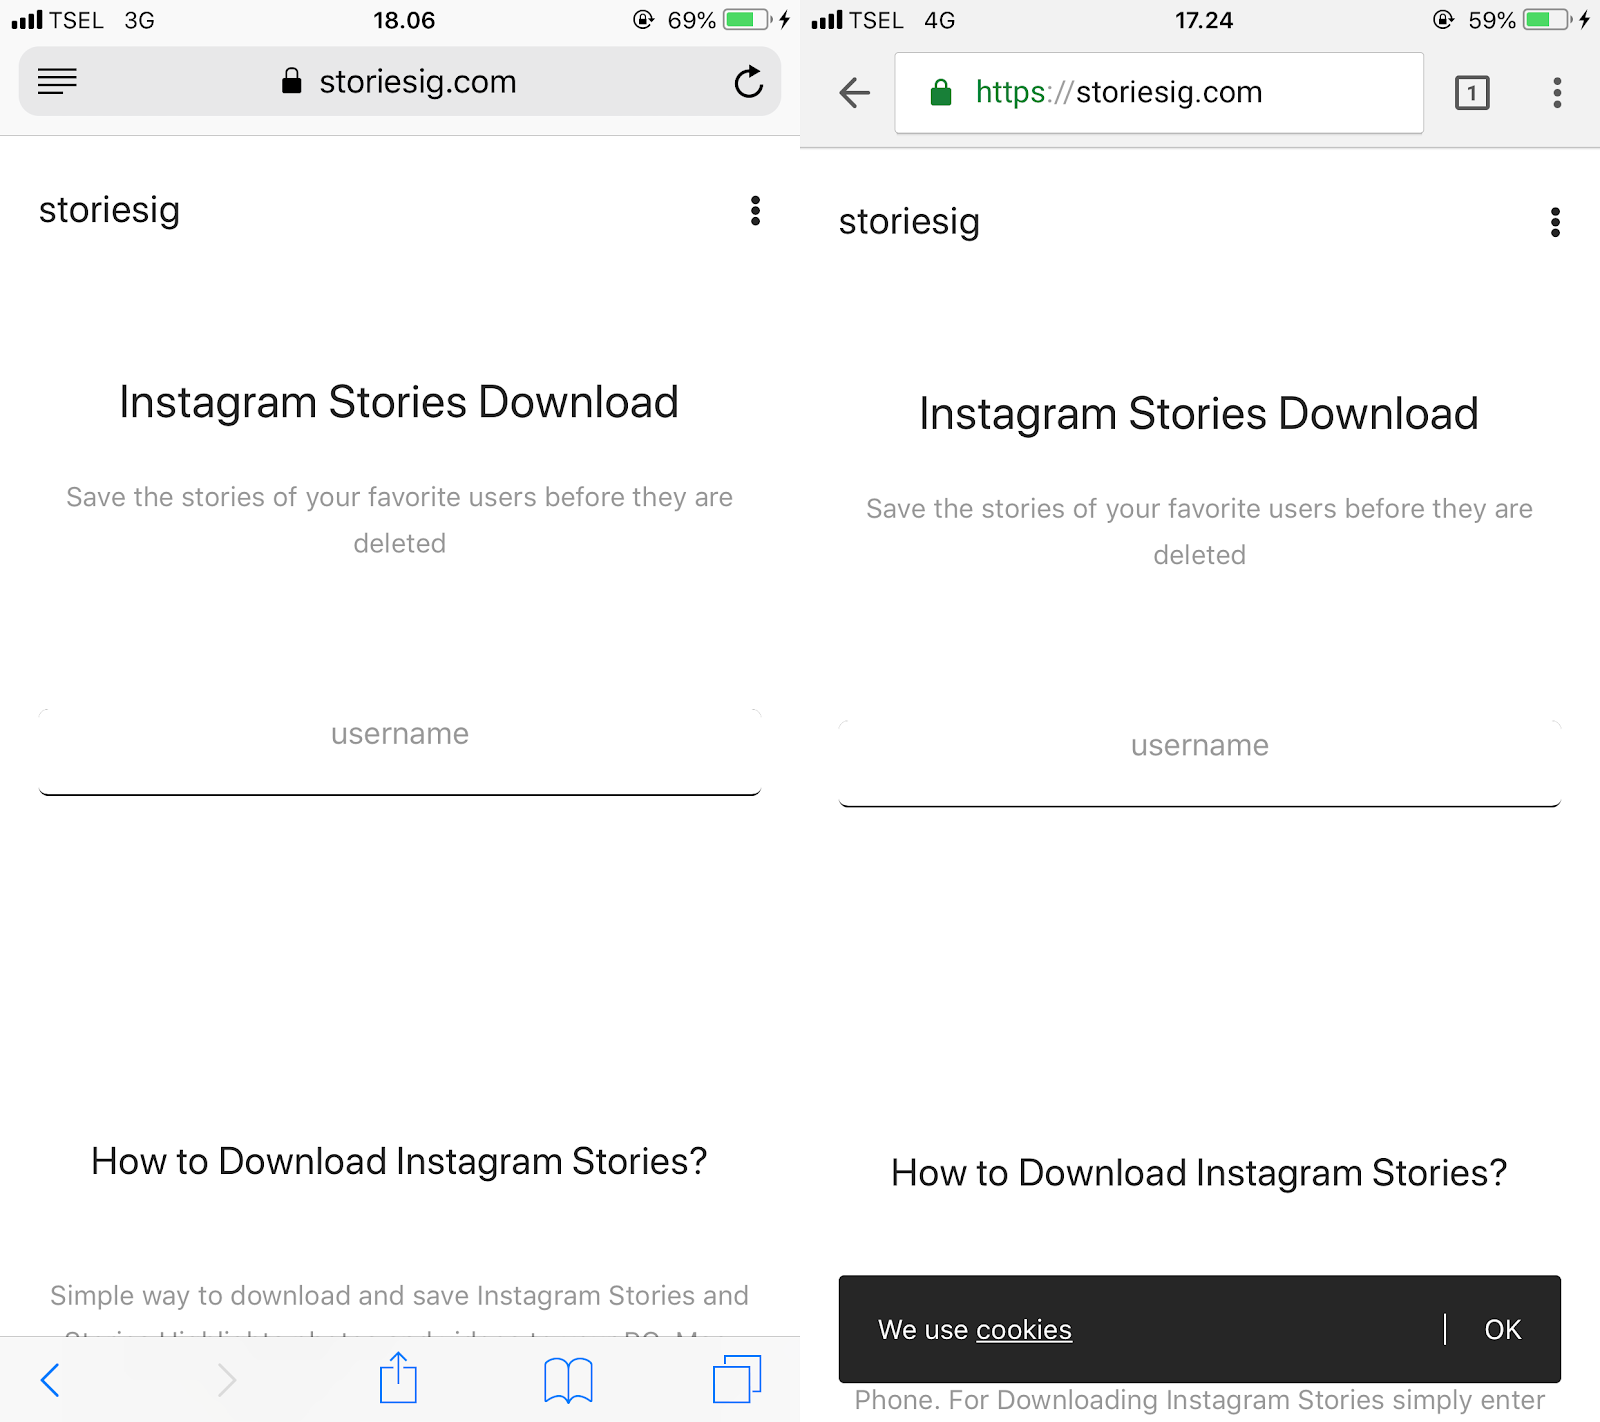Image resolution: width=1600 pixels, height=1422 pixels.
Task: Tap the 69% battery percentage
Action: (x=692, y=21)
